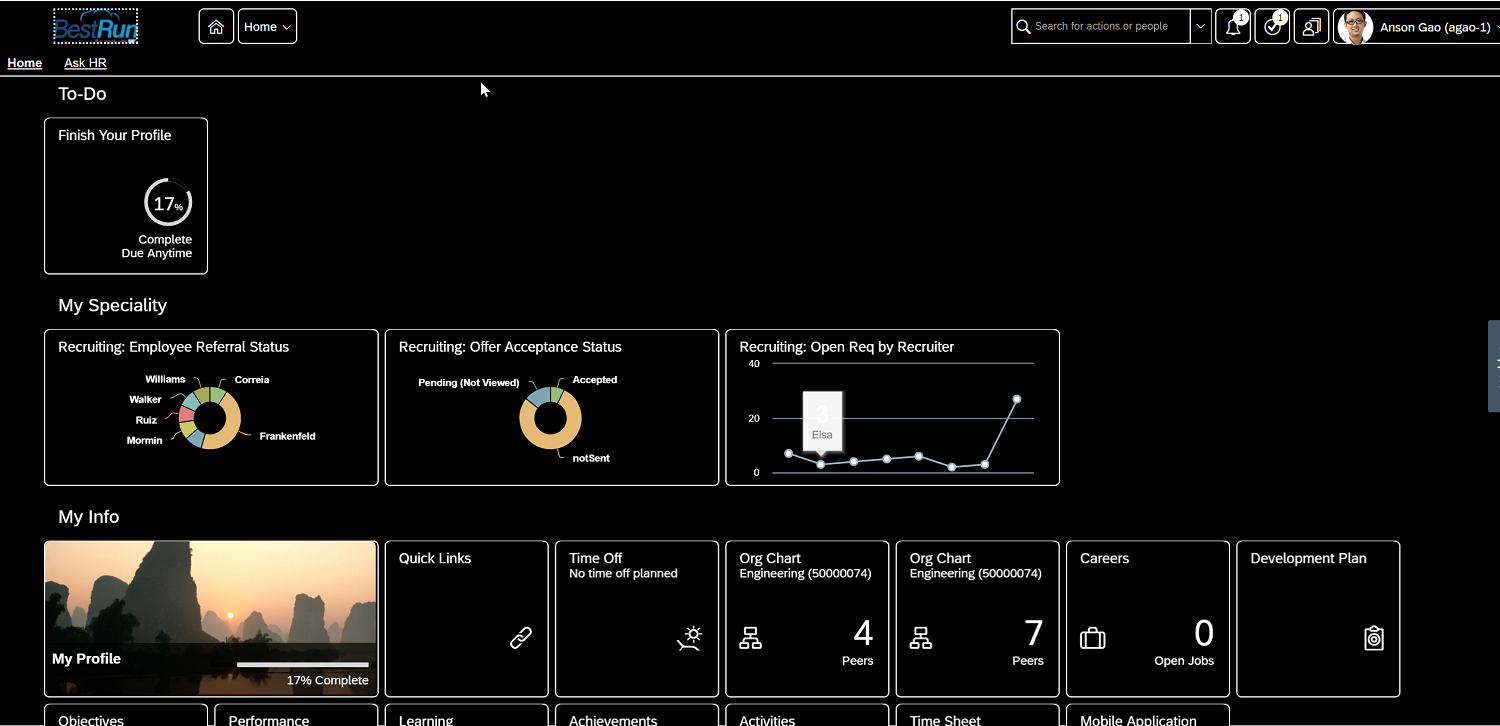Click the Correia label in referral chart
The width and height of the screenshot is (1500, 726).
point(252,380)
